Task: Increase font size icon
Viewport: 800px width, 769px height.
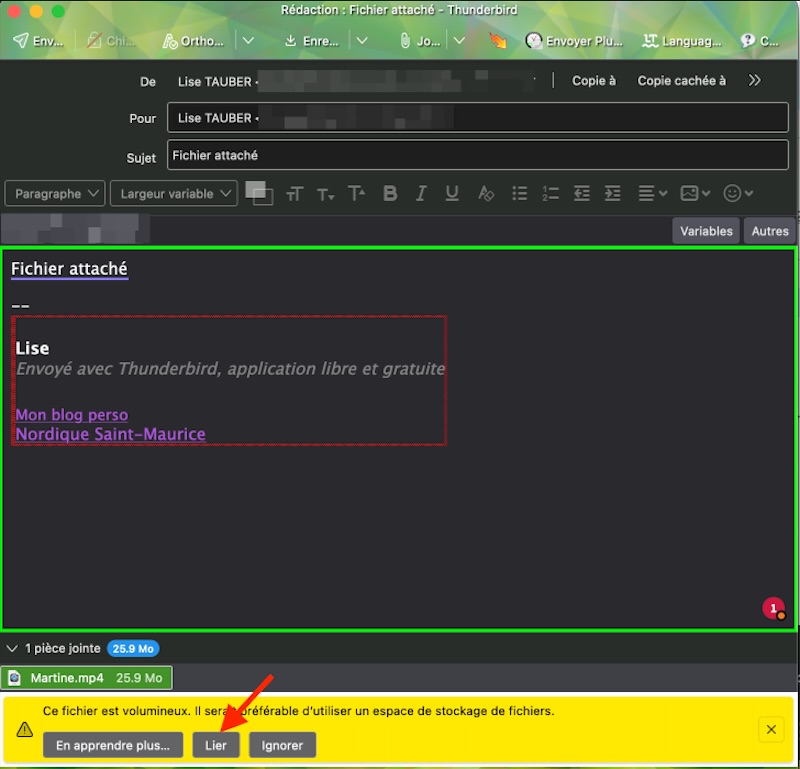Action: [x=357, y=193]
